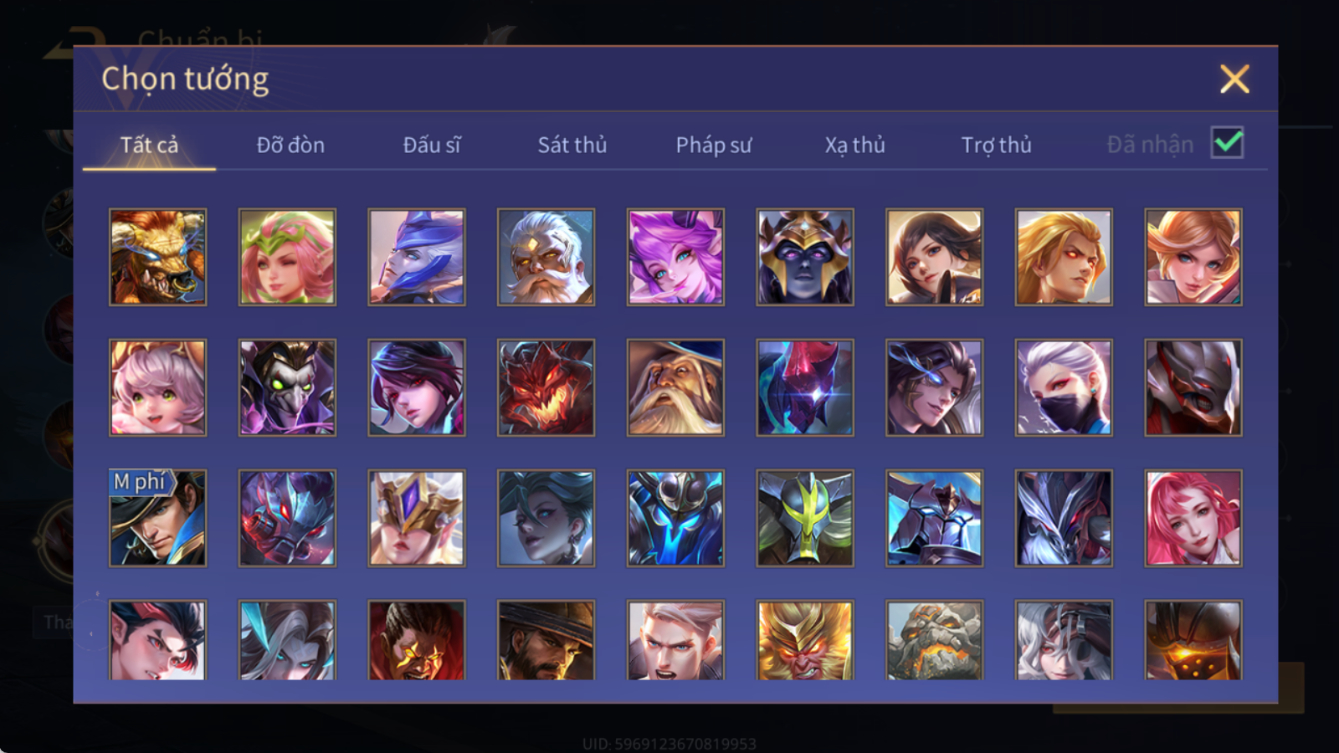This screenshot has height=753, width=1339.
Task: Open the Xạ thủ tab
Action: [x=855, y=145]
